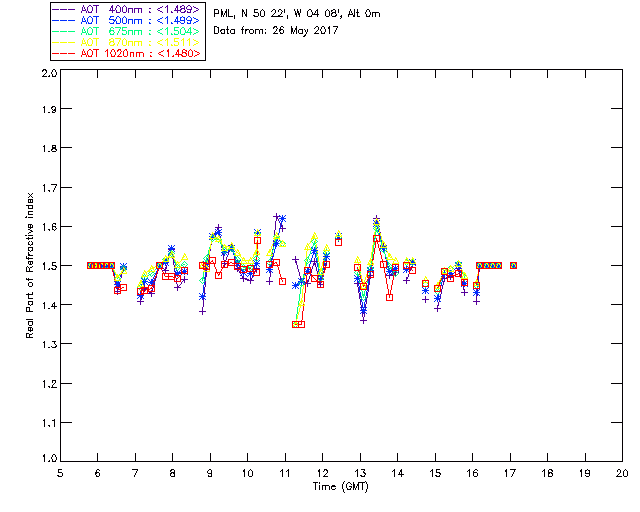Click the 9 on the time axis
Viewport: 640px width, 512px height.
tap(210, 473)
